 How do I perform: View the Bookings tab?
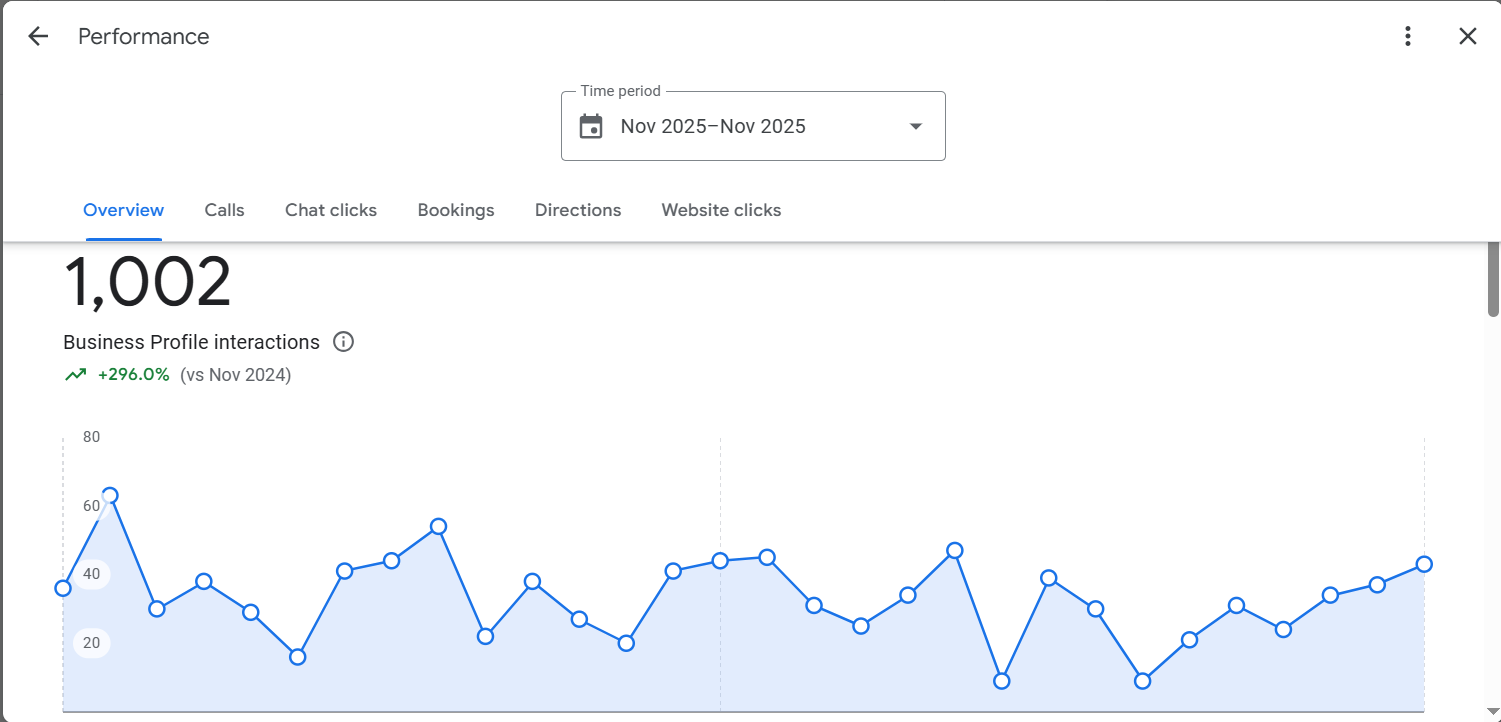click(x=456, y=210)
